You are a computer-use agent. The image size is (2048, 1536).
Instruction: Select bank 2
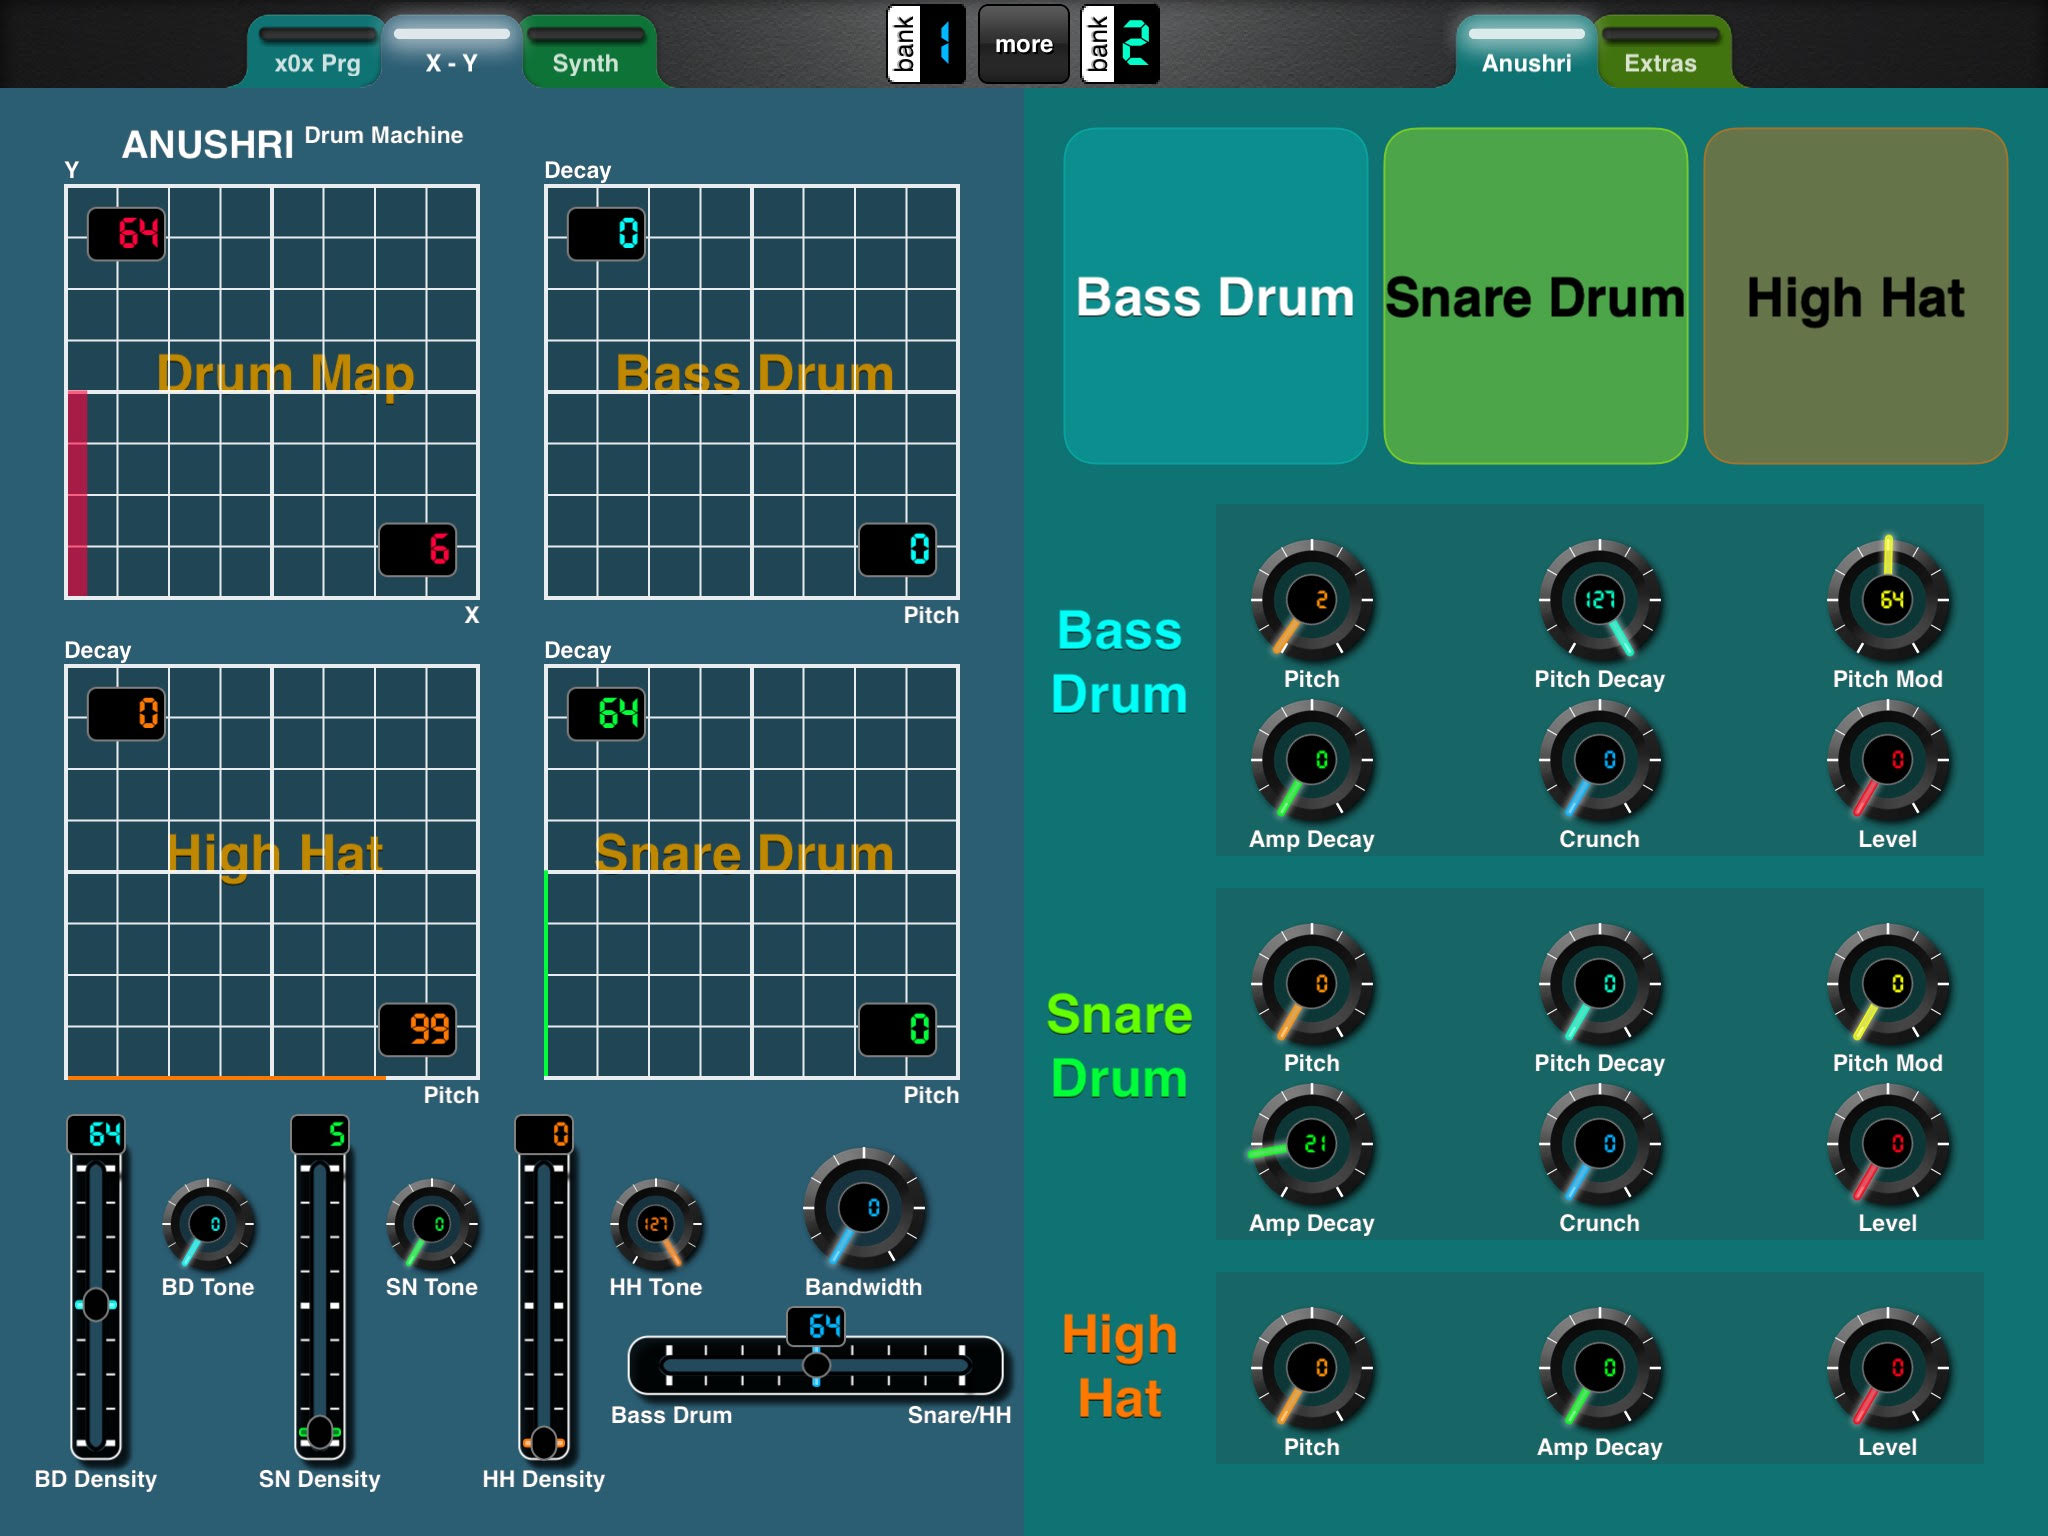pyautogui.click(x=1120, y=44)
